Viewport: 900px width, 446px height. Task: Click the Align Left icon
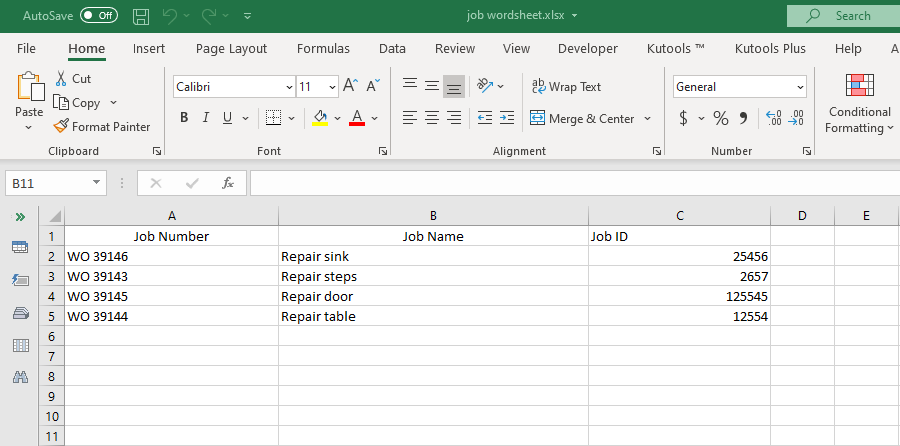(409, 118)
